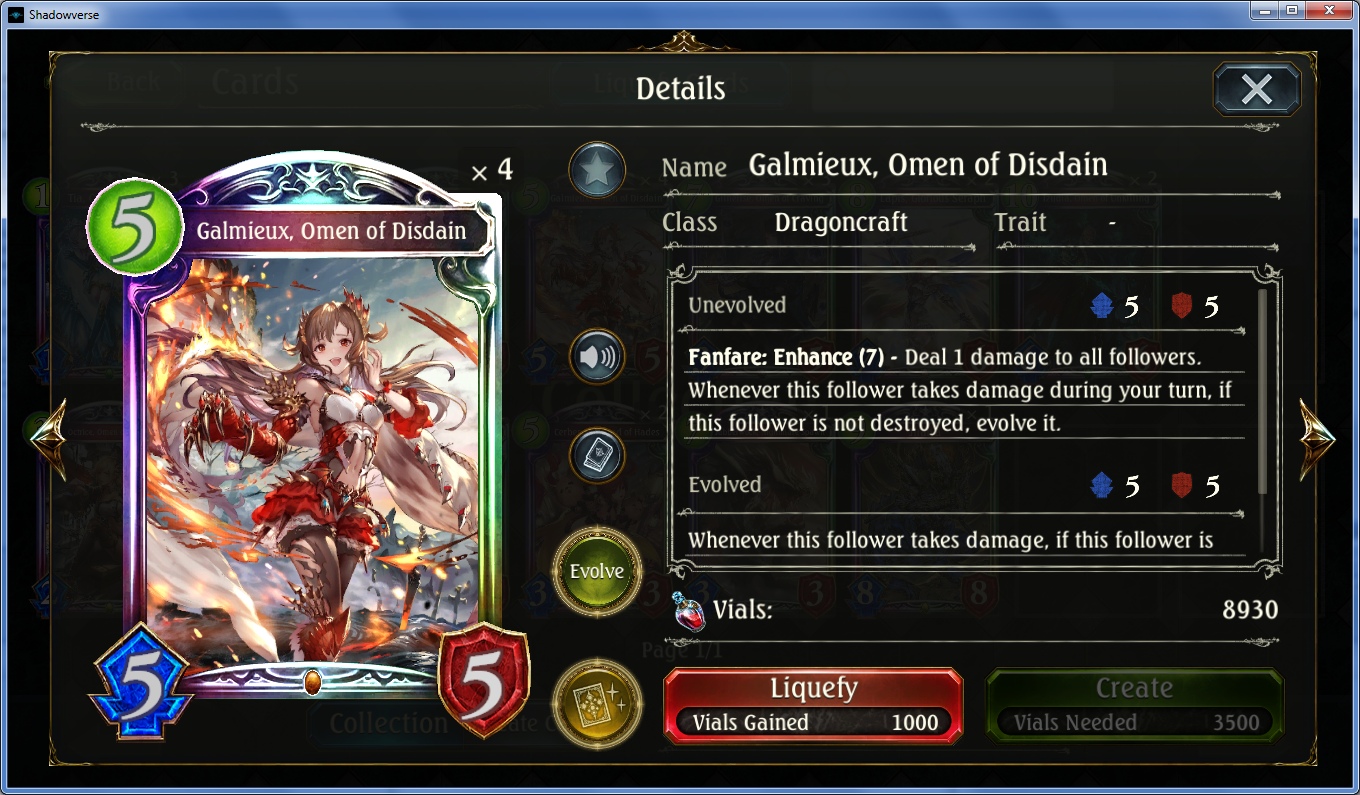Click the Shadowverse window title icon
Image resolution: width=1360 pixels, height=795 pixels.
(15, 15)
